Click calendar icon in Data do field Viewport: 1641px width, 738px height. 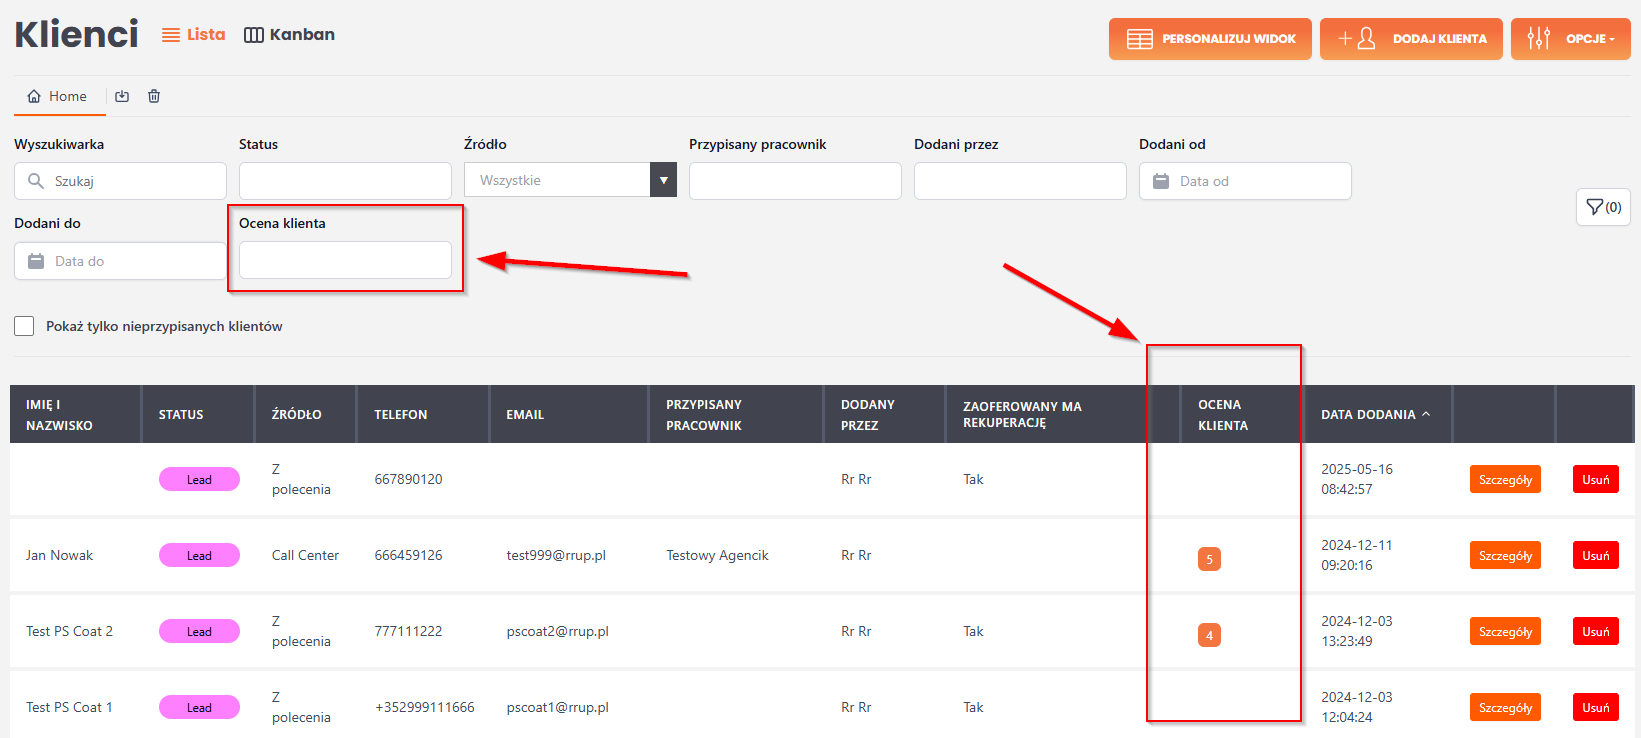click(x=36, y=261)
